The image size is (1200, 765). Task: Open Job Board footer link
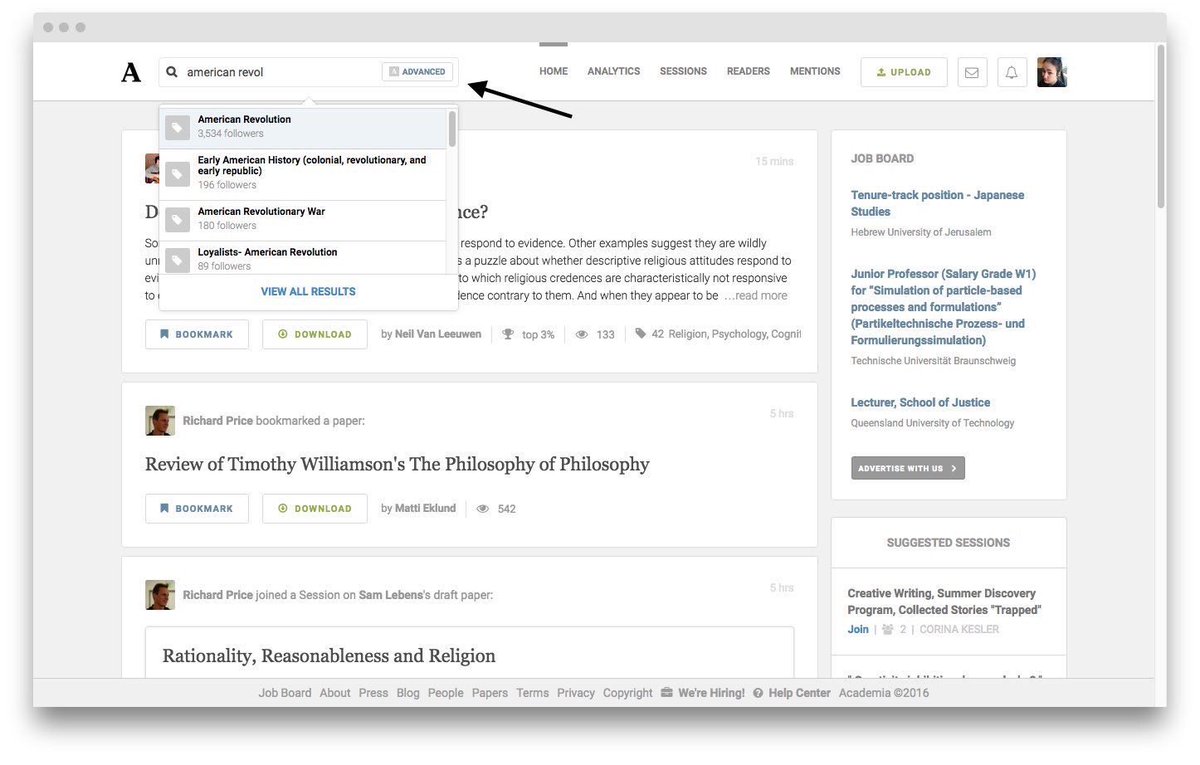285,693
